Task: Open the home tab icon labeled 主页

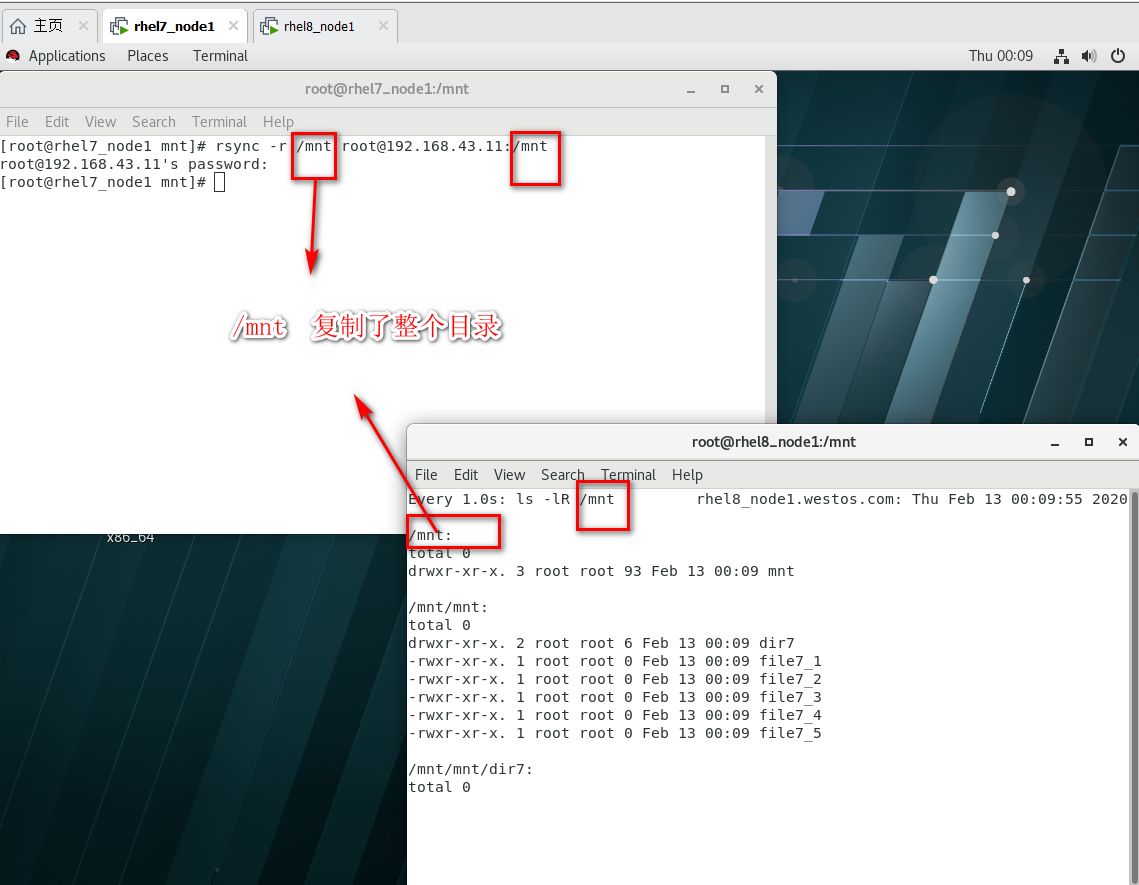Action: (18, 26)
